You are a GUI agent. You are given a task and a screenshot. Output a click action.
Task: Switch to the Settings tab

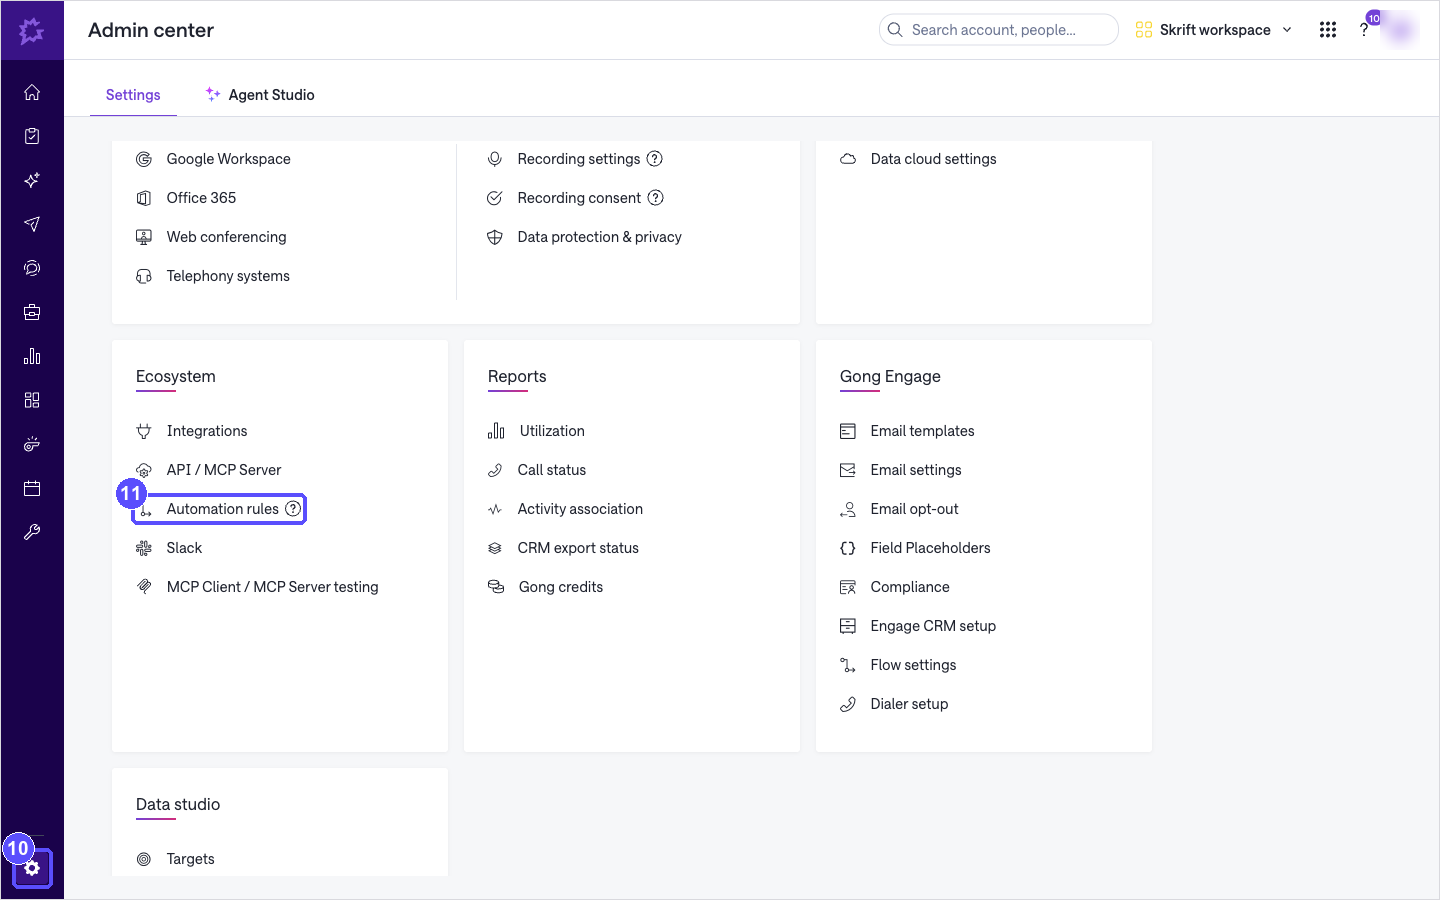coord(133,95)
